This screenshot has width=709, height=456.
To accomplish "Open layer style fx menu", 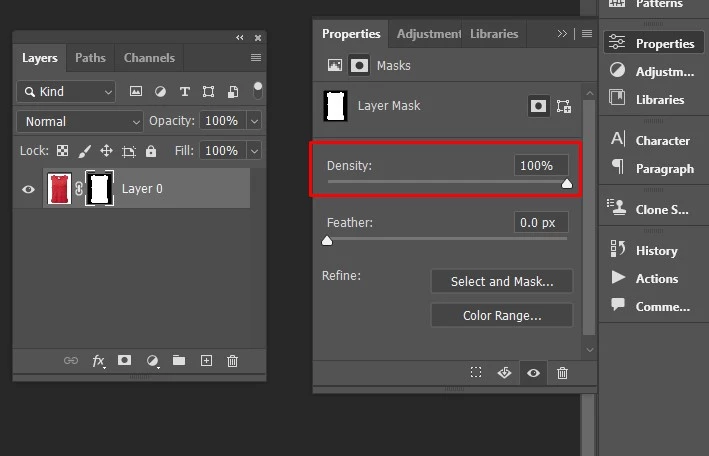I will (x=99, y=361).
